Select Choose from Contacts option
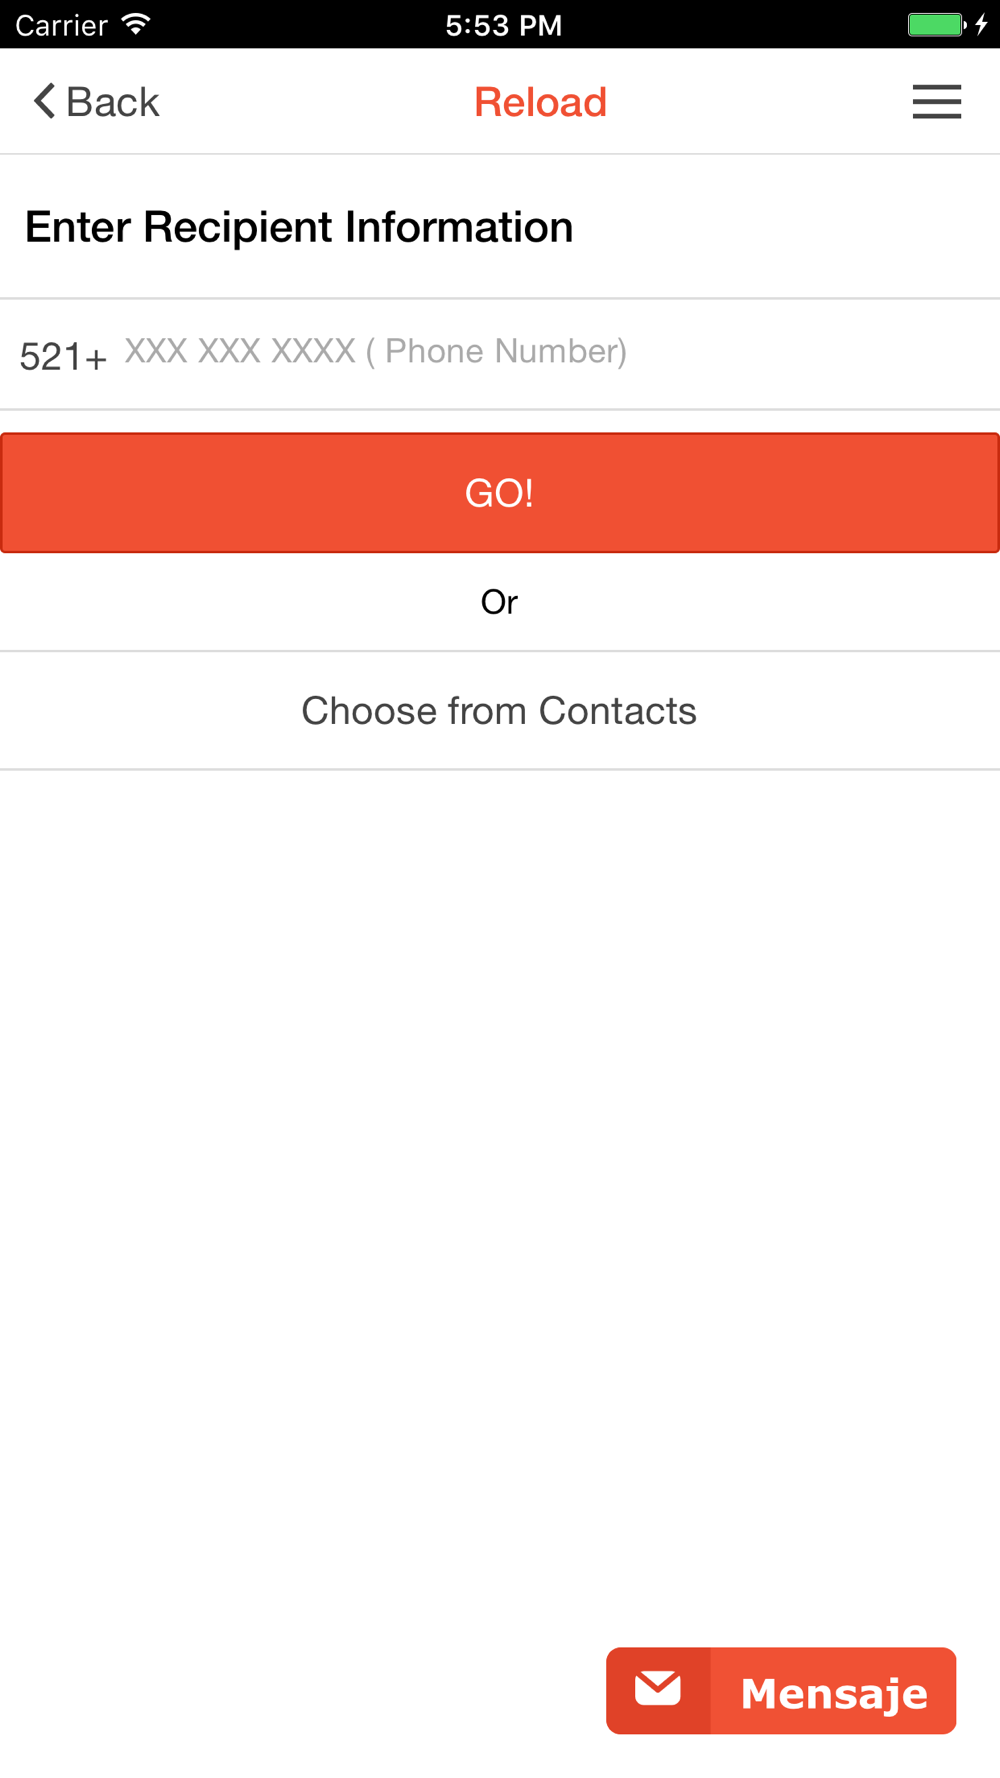1000x1778 pixels. pyautogui.click(x=500, y=711)
